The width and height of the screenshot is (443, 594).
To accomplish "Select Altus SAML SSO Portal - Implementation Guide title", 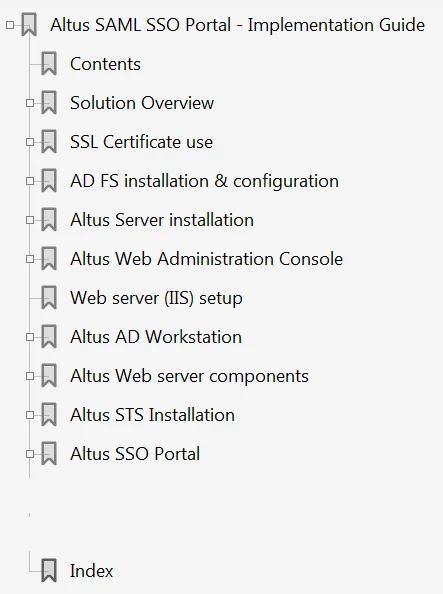I will tap(238, 25).
